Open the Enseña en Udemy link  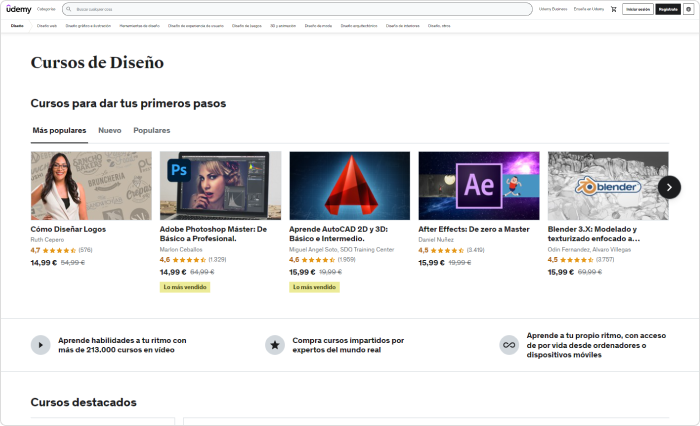pyautogui.click(x=589, y=9)
